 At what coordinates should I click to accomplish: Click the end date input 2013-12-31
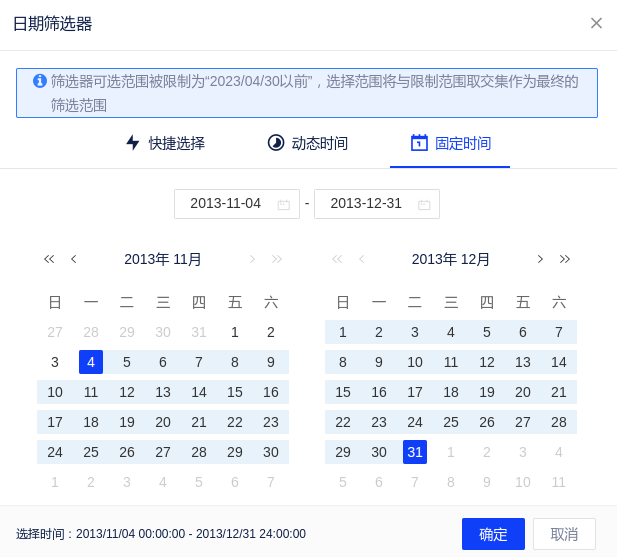366,203
